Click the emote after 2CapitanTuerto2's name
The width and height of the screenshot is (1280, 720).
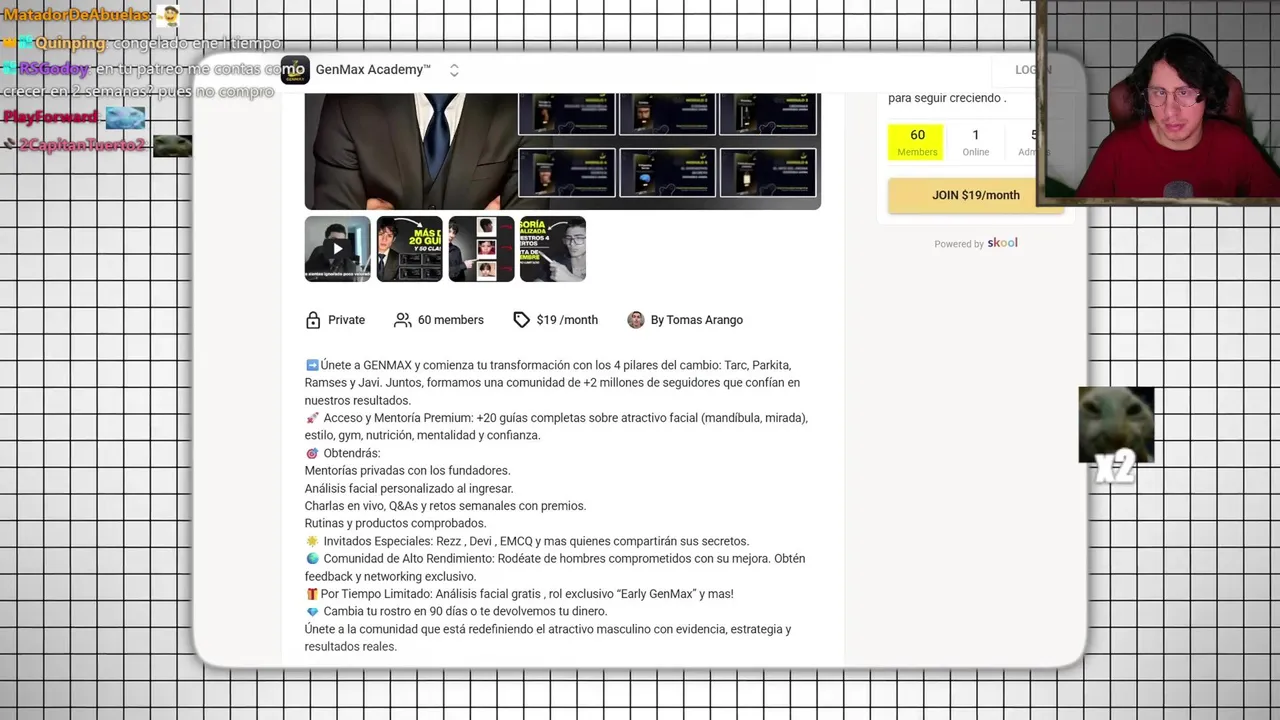coord(172,146)
